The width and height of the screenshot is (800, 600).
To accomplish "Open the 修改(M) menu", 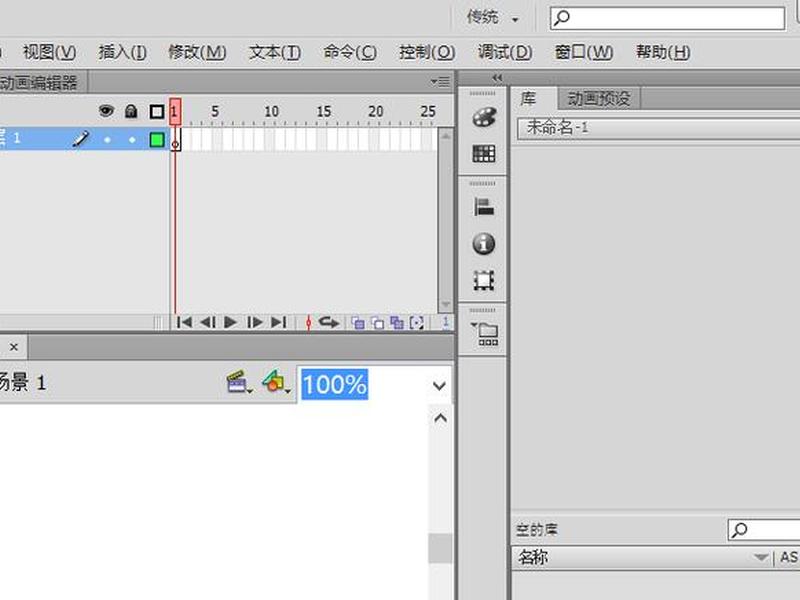I will point(197,52).
